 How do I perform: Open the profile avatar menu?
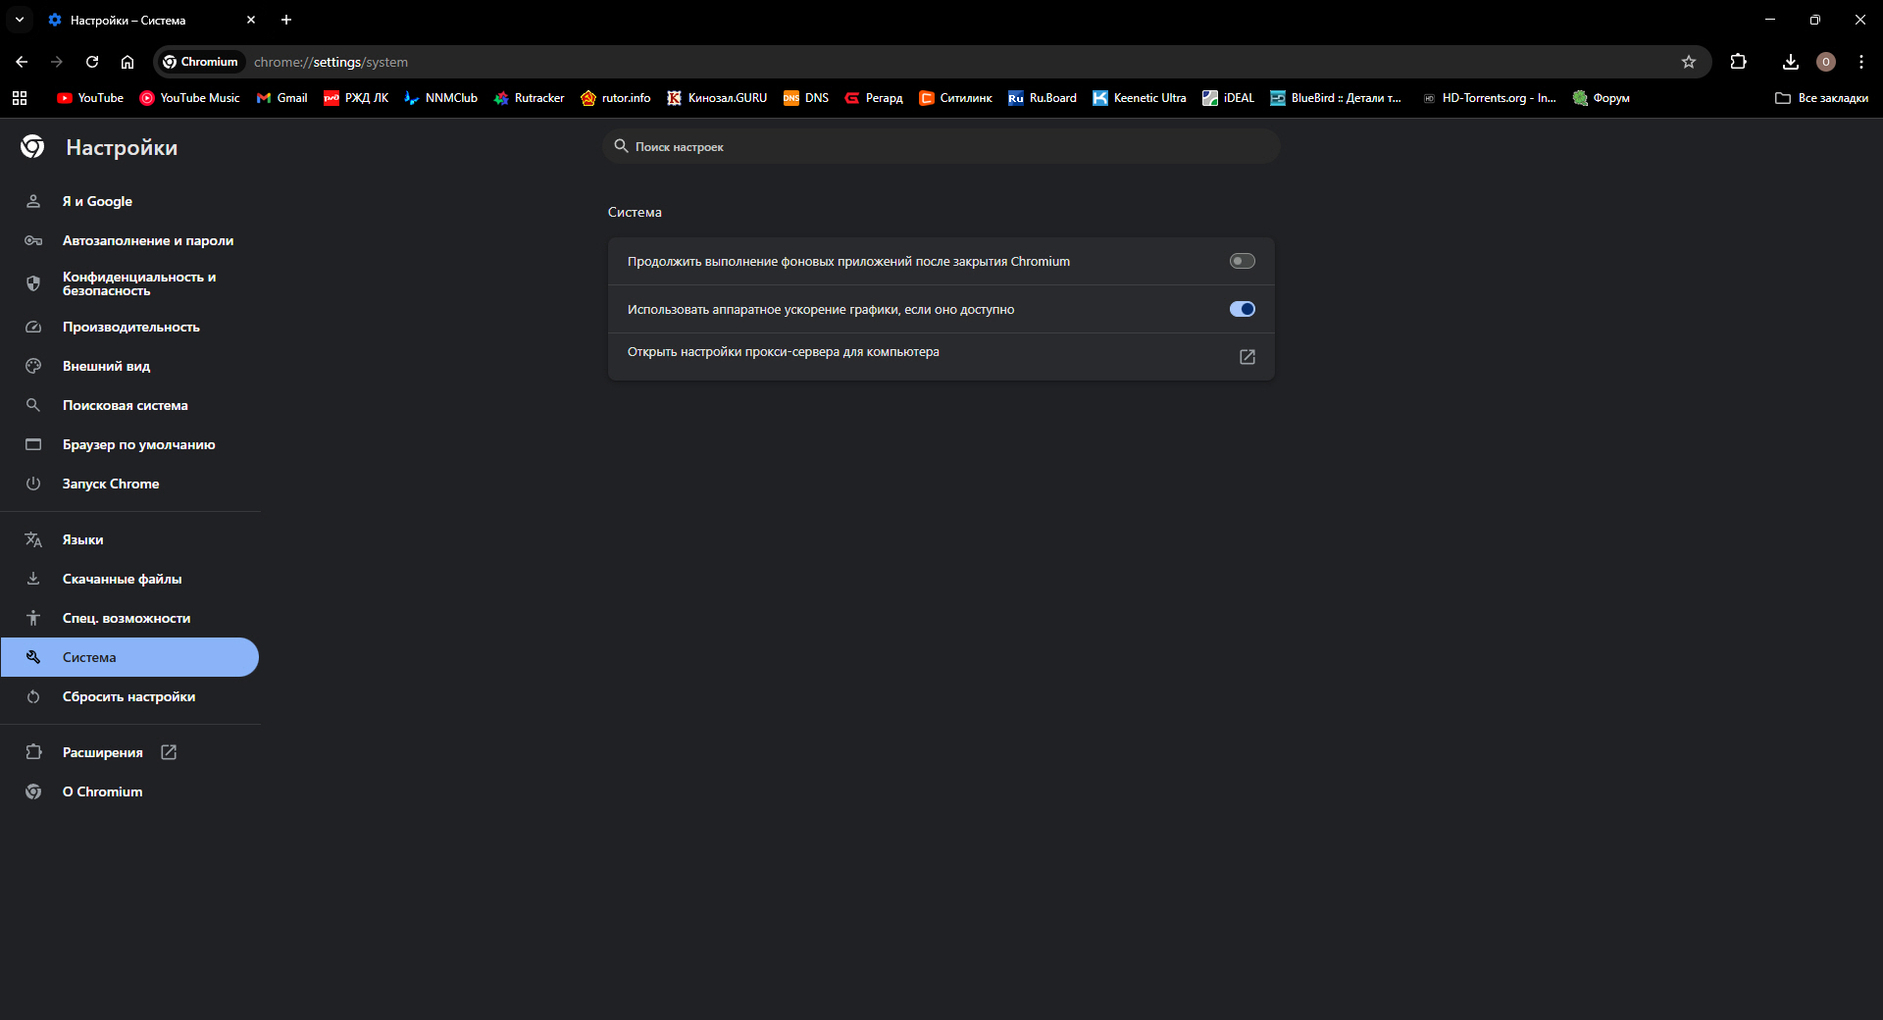click(1826, 62)
